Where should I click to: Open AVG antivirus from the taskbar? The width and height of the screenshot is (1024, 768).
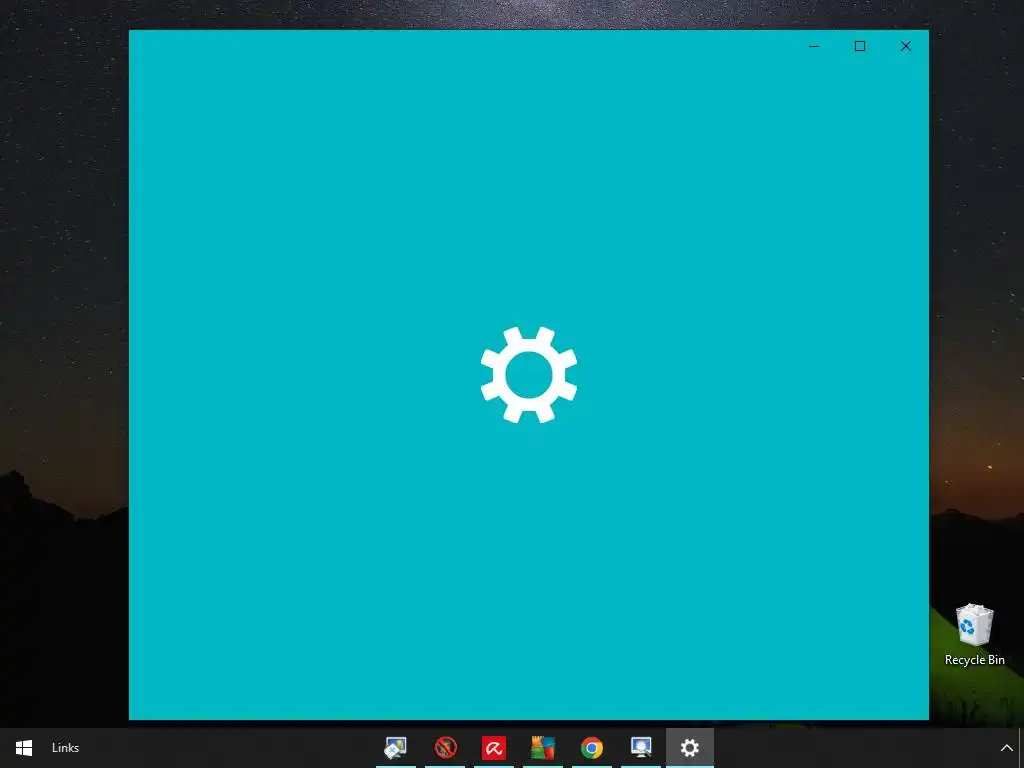[x=543, y=748]
